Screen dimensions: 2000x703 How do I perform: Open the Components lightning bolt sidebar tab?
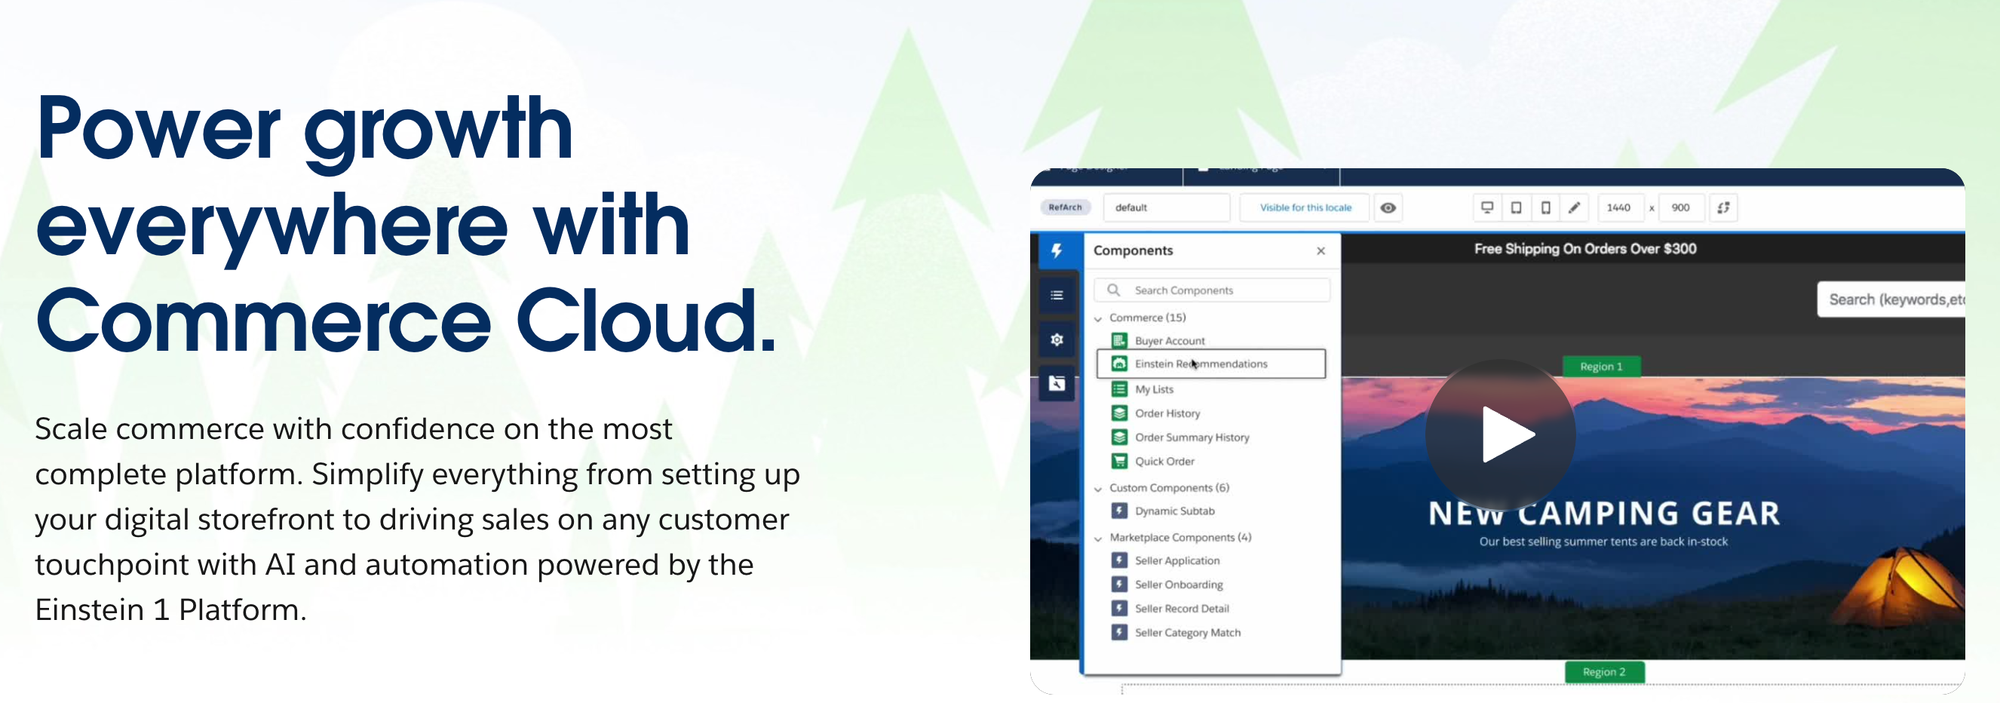click(x=1057, y=251)
